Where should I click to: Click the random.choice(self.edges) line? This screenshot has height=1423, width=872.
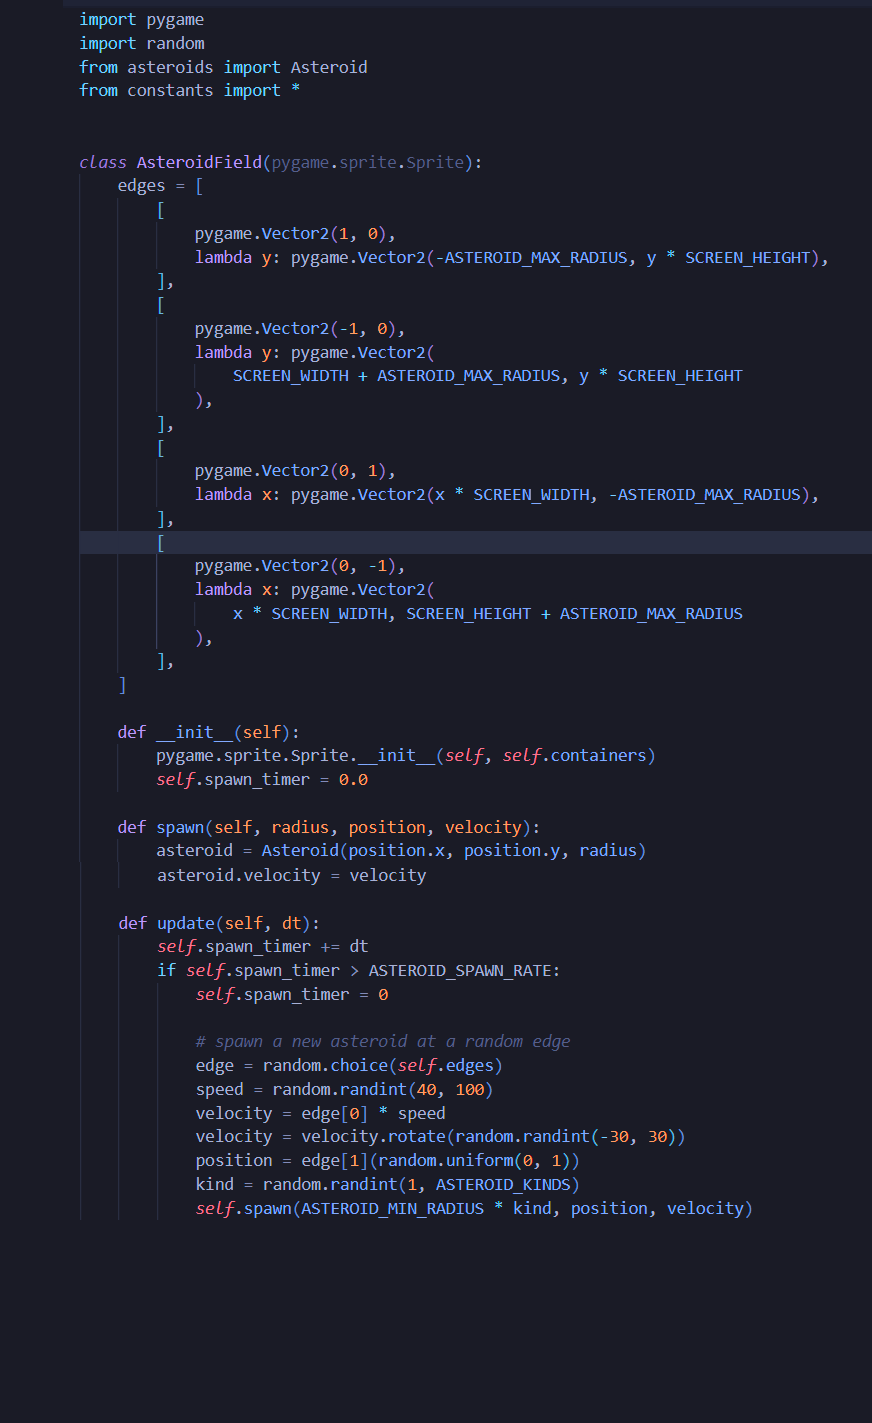(349, 1065)
